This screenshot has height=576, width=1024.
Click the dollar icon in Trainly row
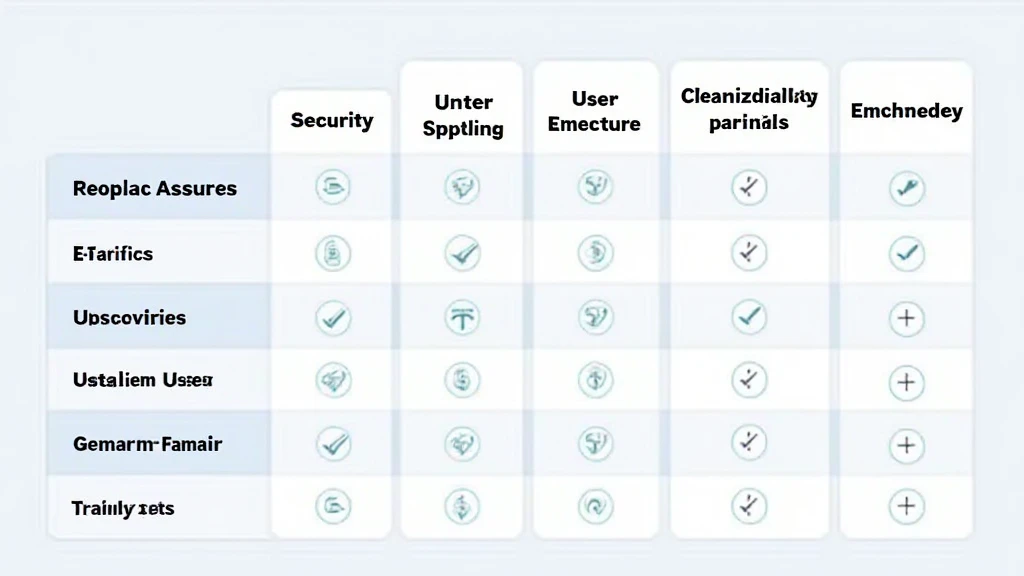point(462,506)
